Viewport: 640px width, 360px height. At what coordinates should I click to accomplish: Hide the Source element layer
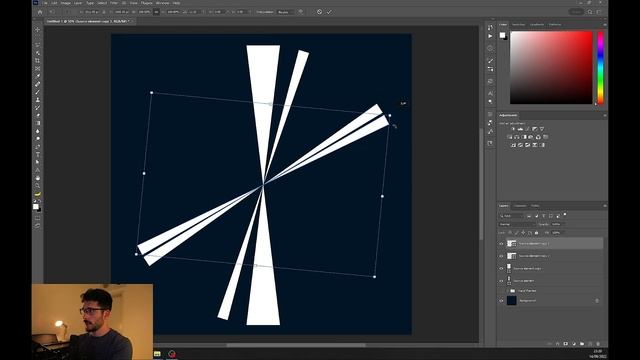tap(501, 281)
